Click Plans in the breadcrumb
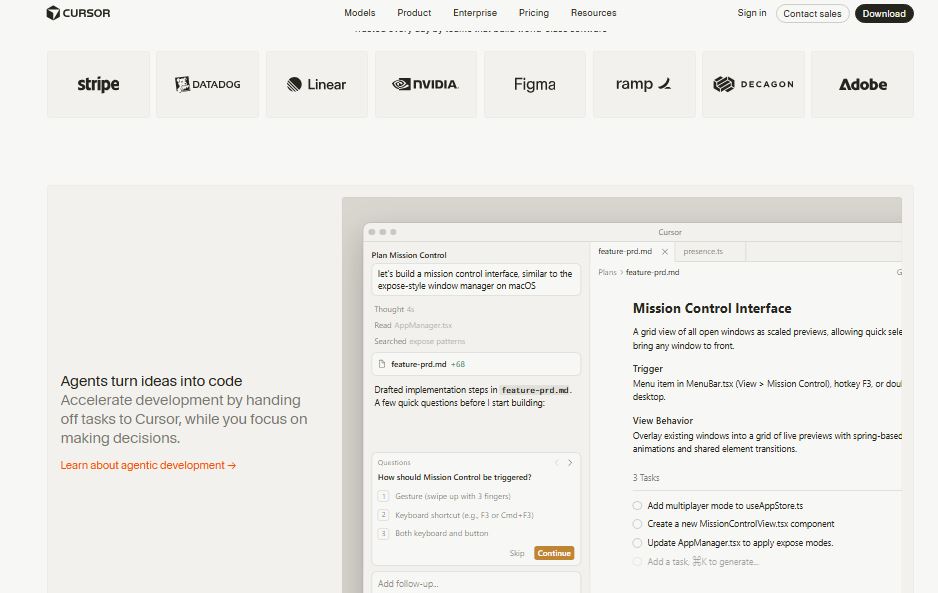This screenshot has width=938, height=593. pos(607,272)
